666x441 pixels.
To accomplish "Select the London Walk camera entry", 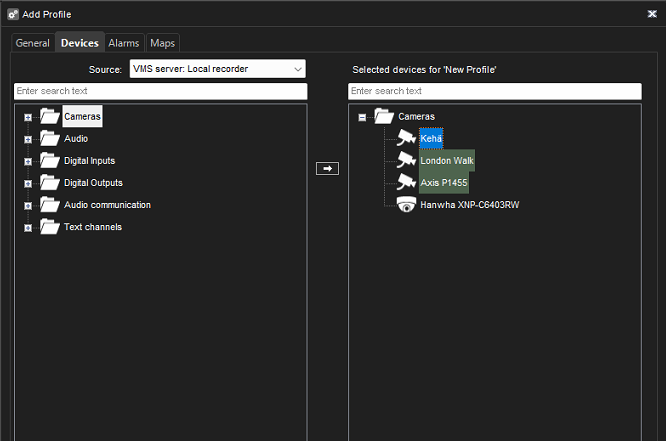I will [447, 161].
